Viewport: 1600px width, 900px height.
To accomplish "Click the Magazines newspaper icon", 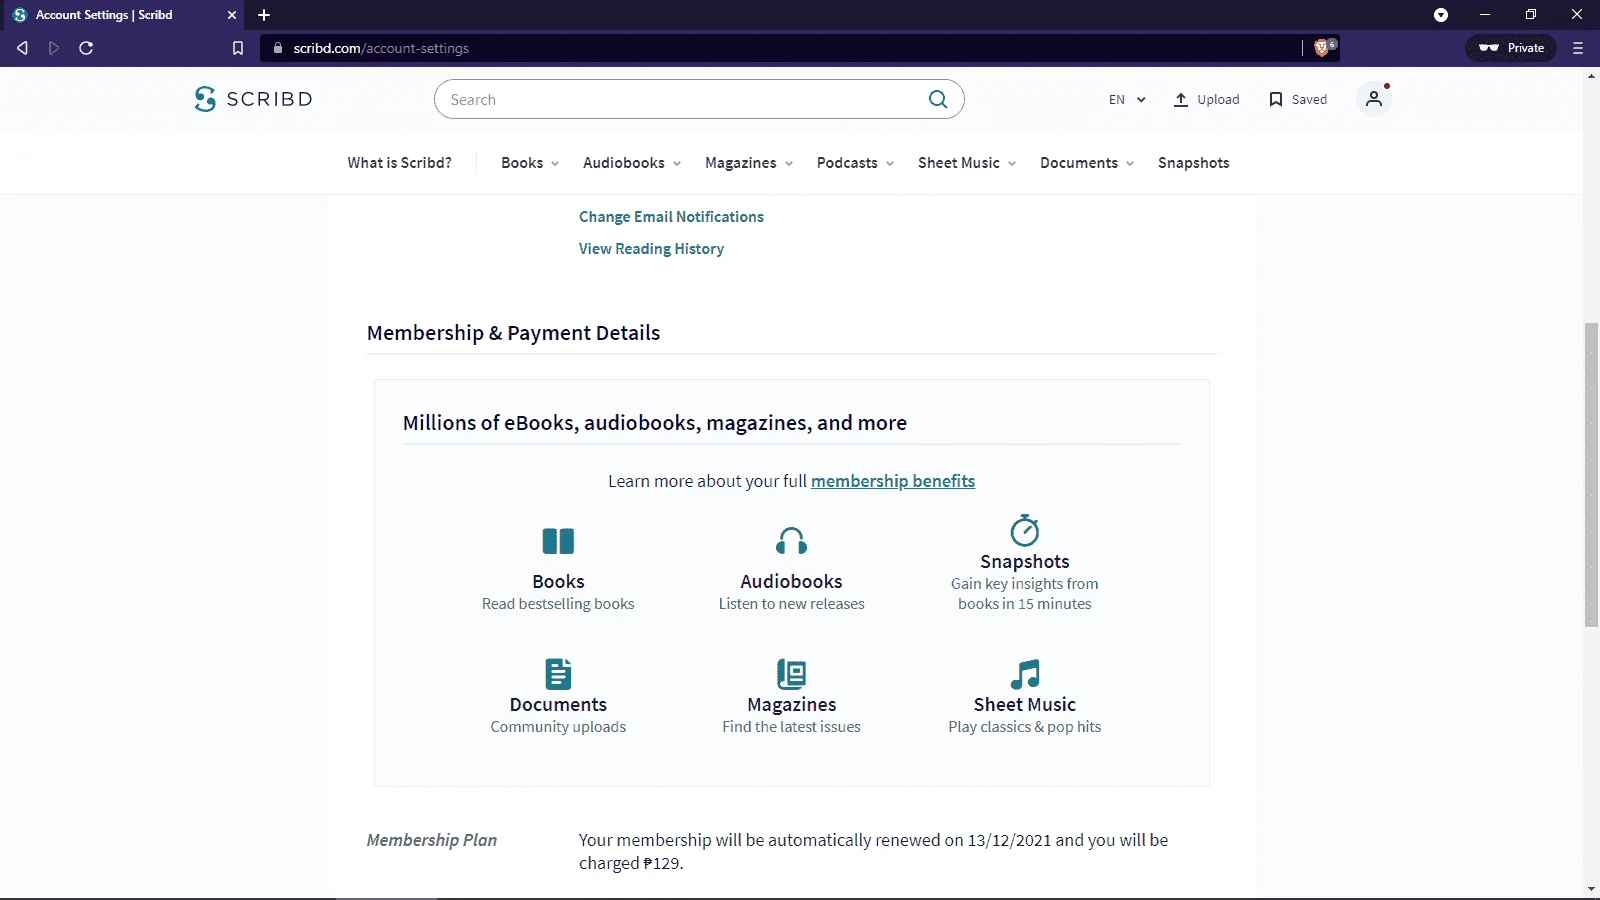I will point(792,674).
